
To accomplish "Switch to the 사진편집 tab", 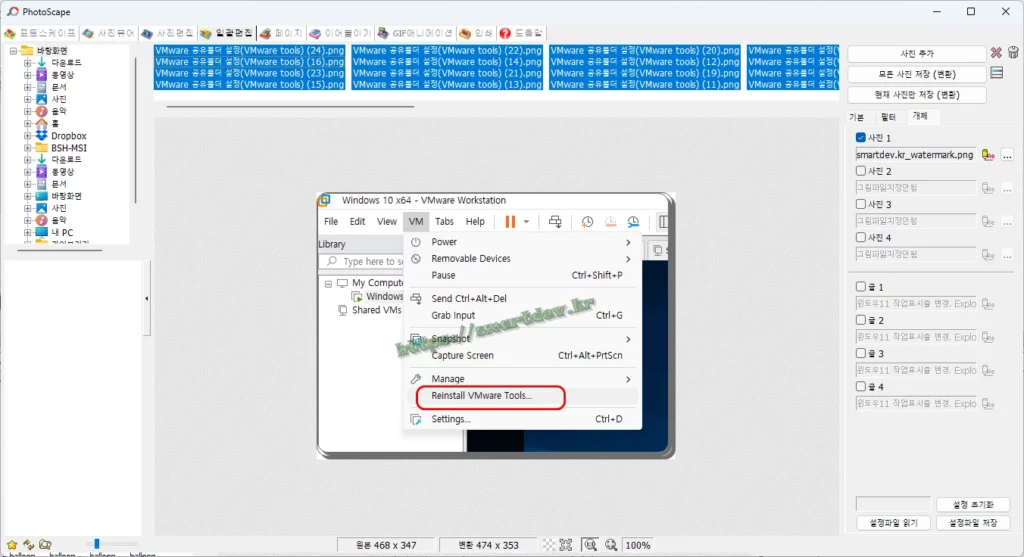I will [x=168, y=33].
